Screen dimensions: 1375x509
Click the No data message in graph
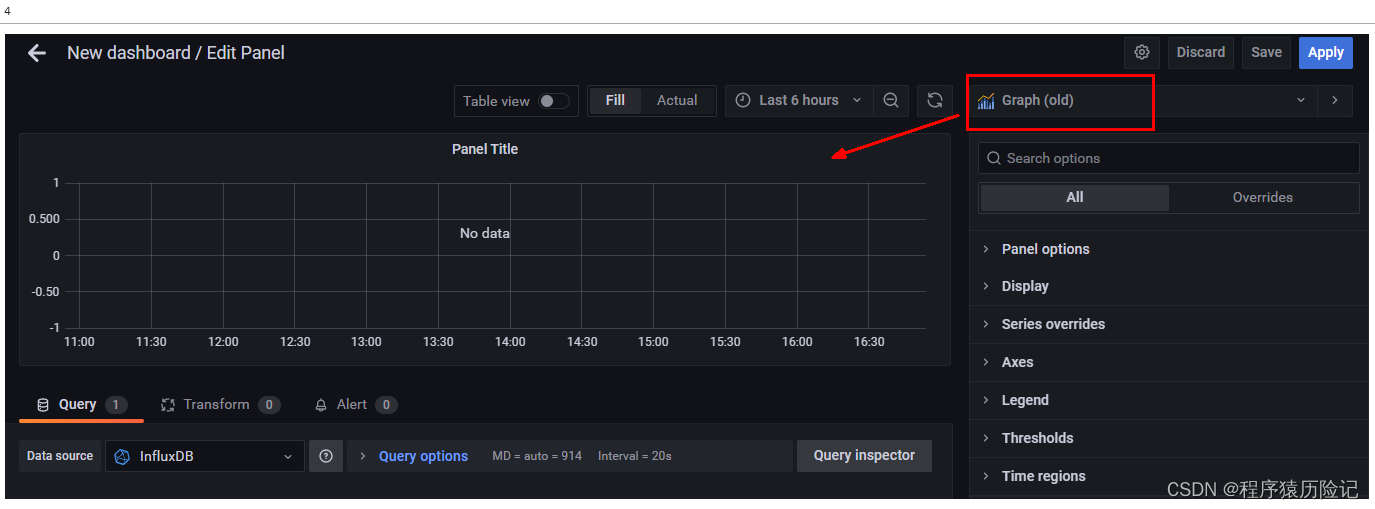[485, 233]
